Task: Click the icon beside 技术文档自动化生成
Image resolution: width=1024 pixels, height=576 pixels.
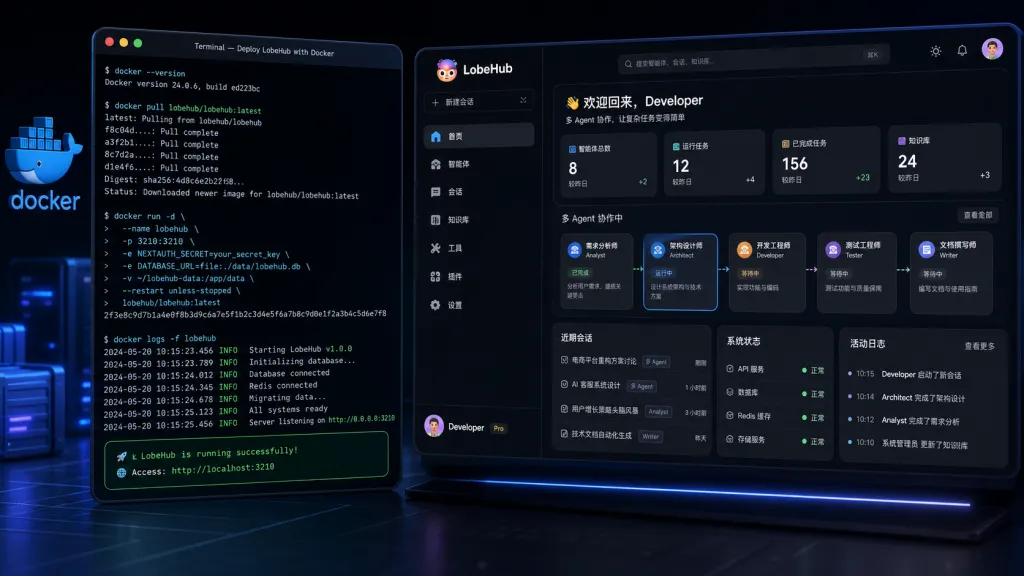Action: tap(564, 433)
